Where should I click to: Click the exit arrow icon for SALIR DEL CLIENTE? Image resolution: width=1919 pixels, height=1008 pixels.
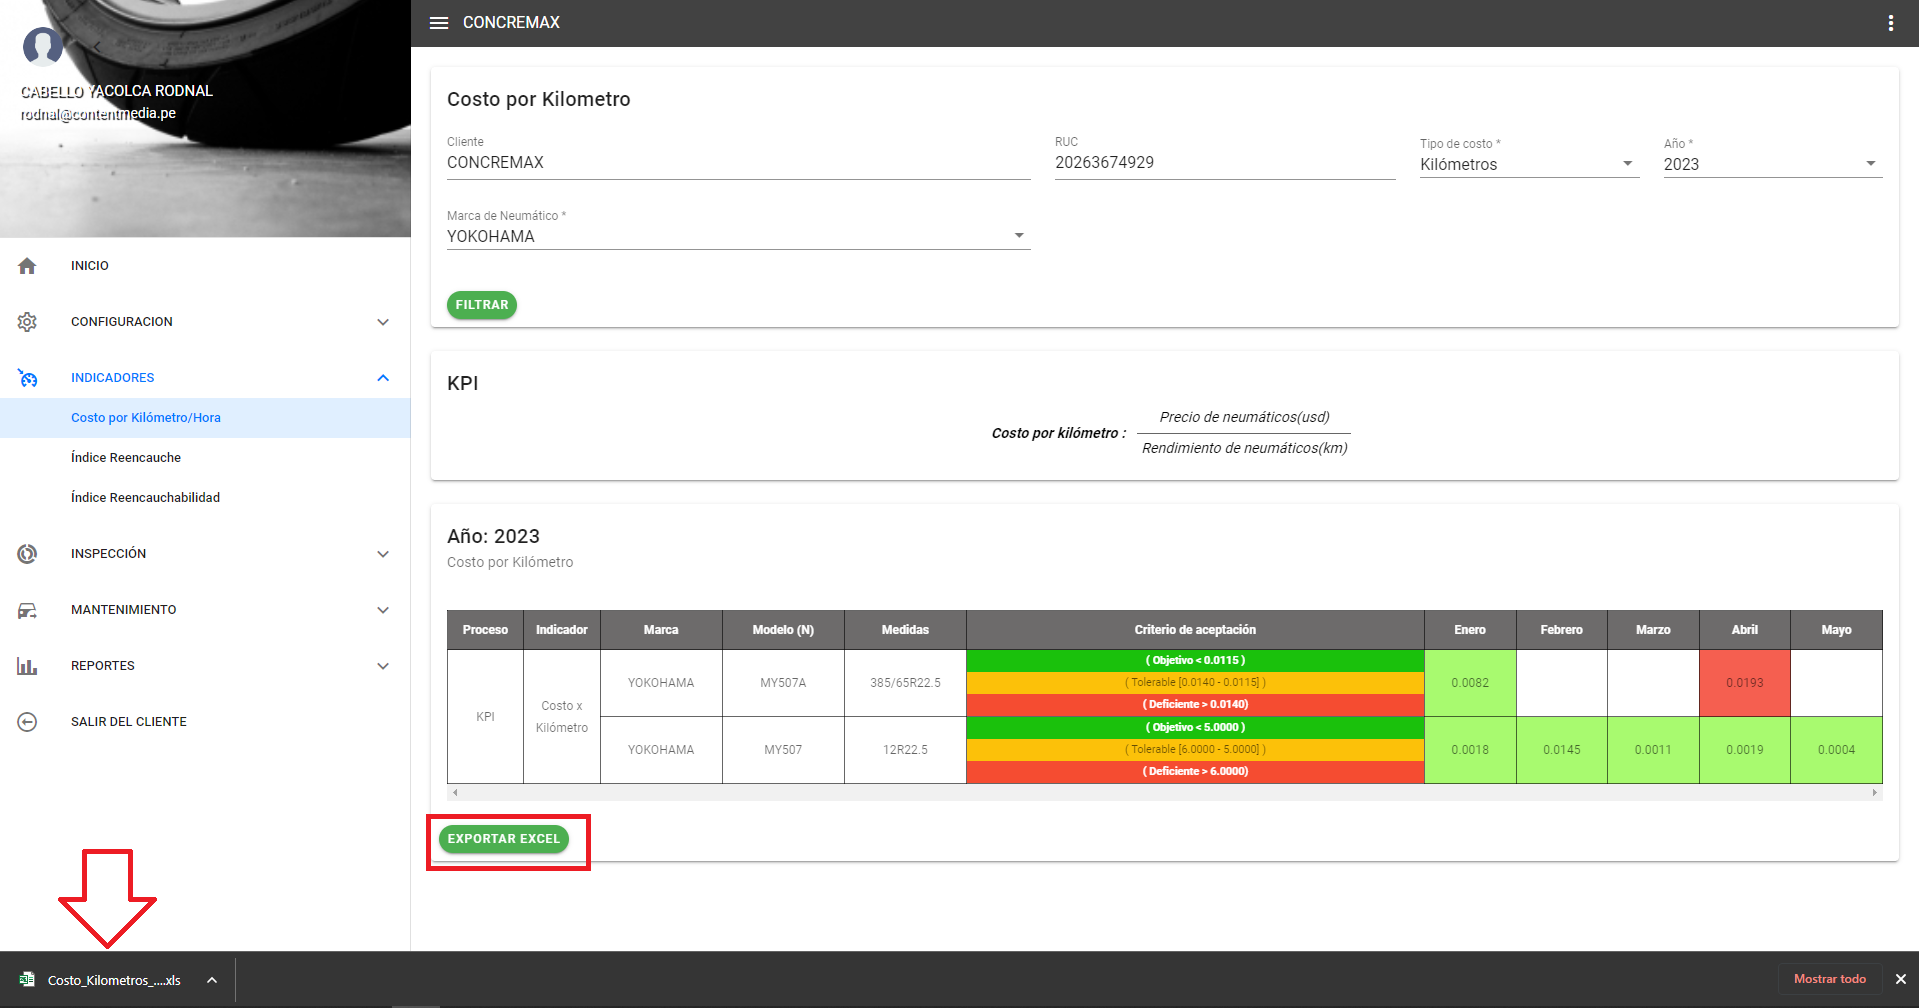pos(27,722)
